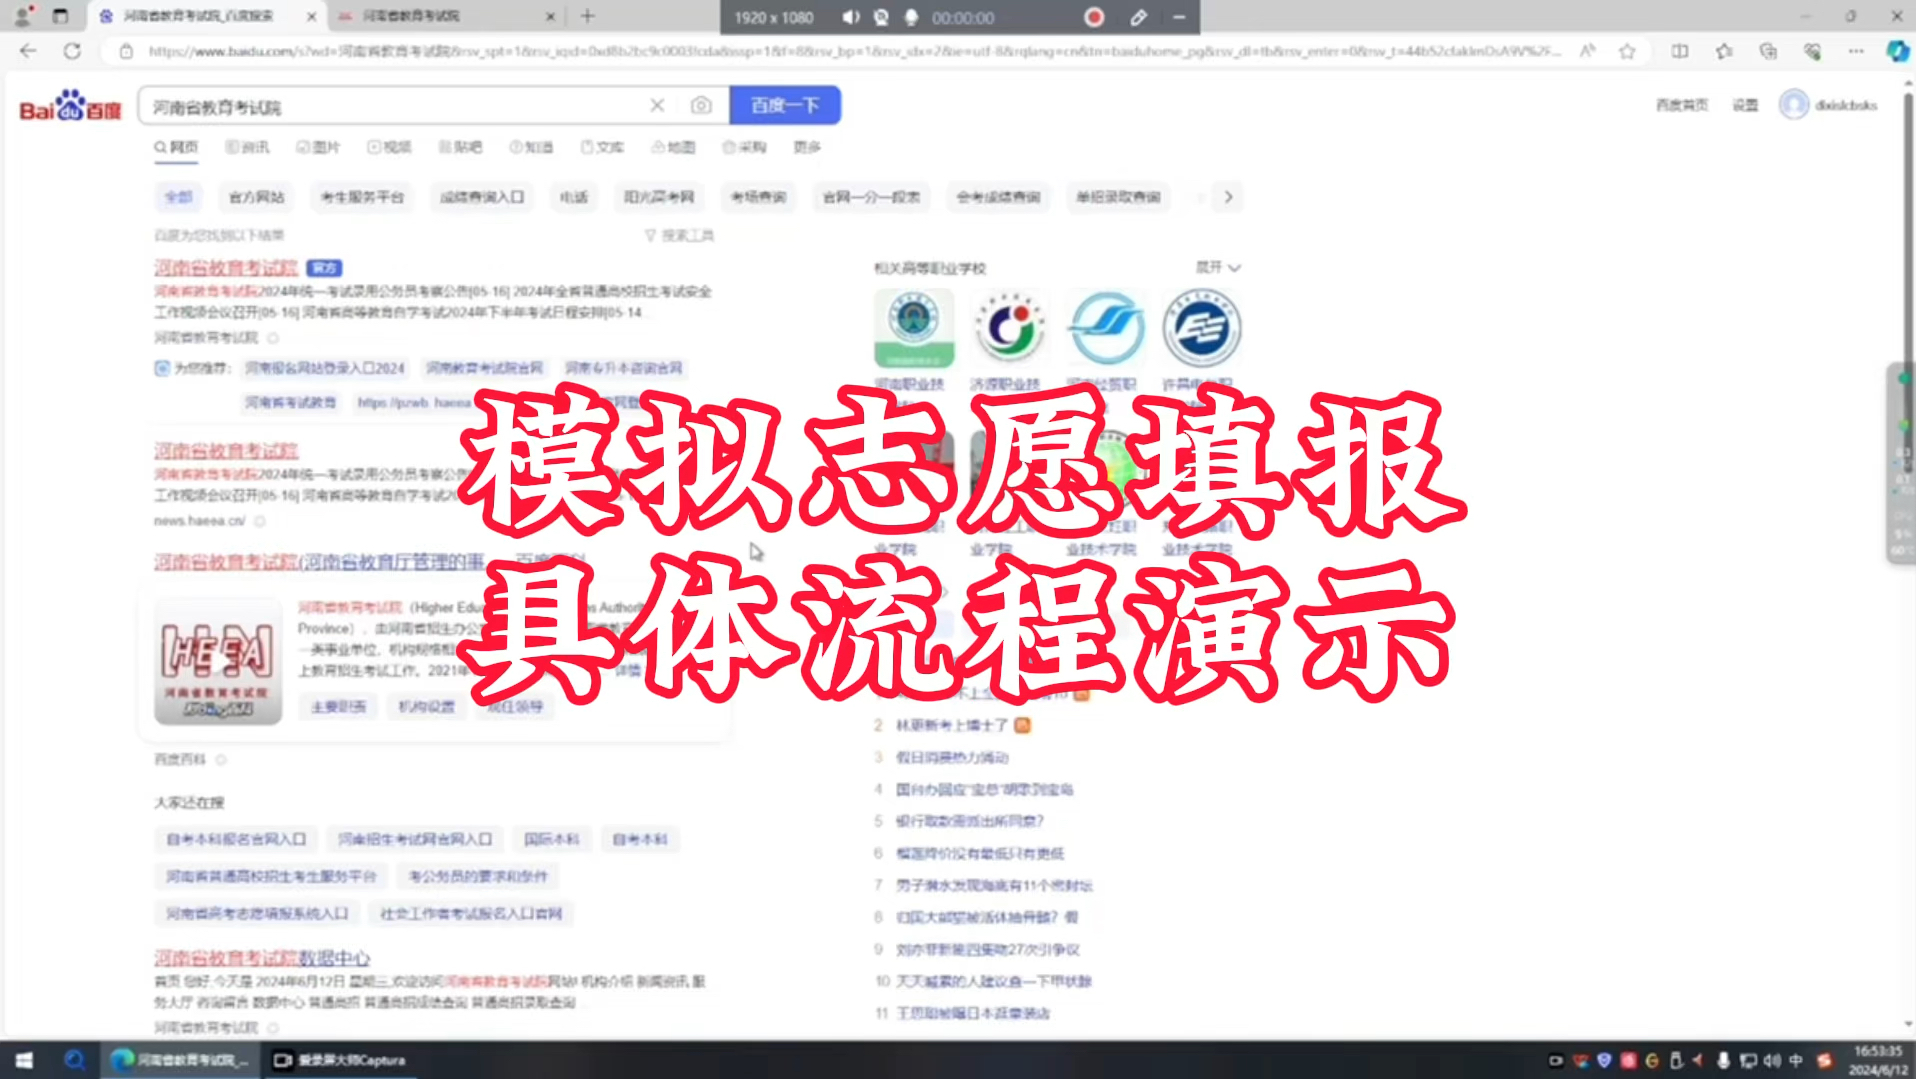Click the HEEA encyclopedia thumbnail
The height and width of the screenshot is (1079, 1916).
click(218, 661)
